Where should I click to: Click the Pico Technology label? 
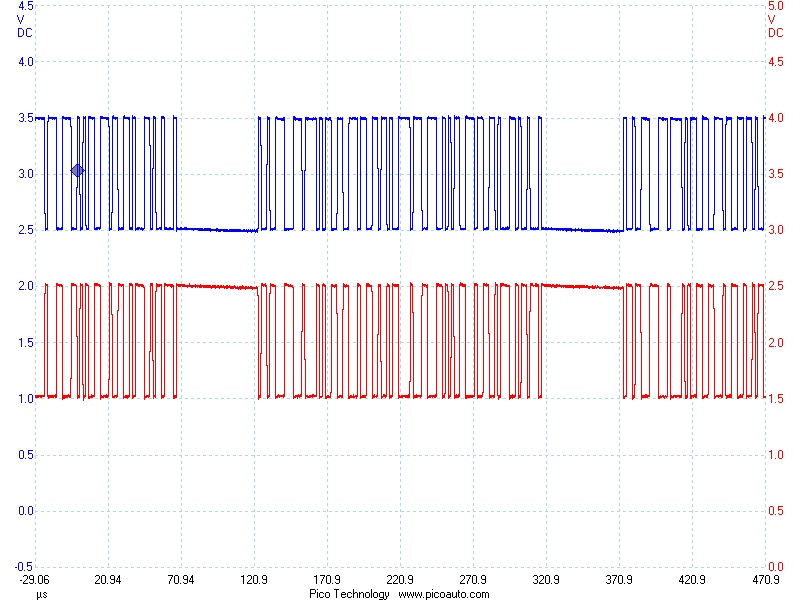(349, 593)
